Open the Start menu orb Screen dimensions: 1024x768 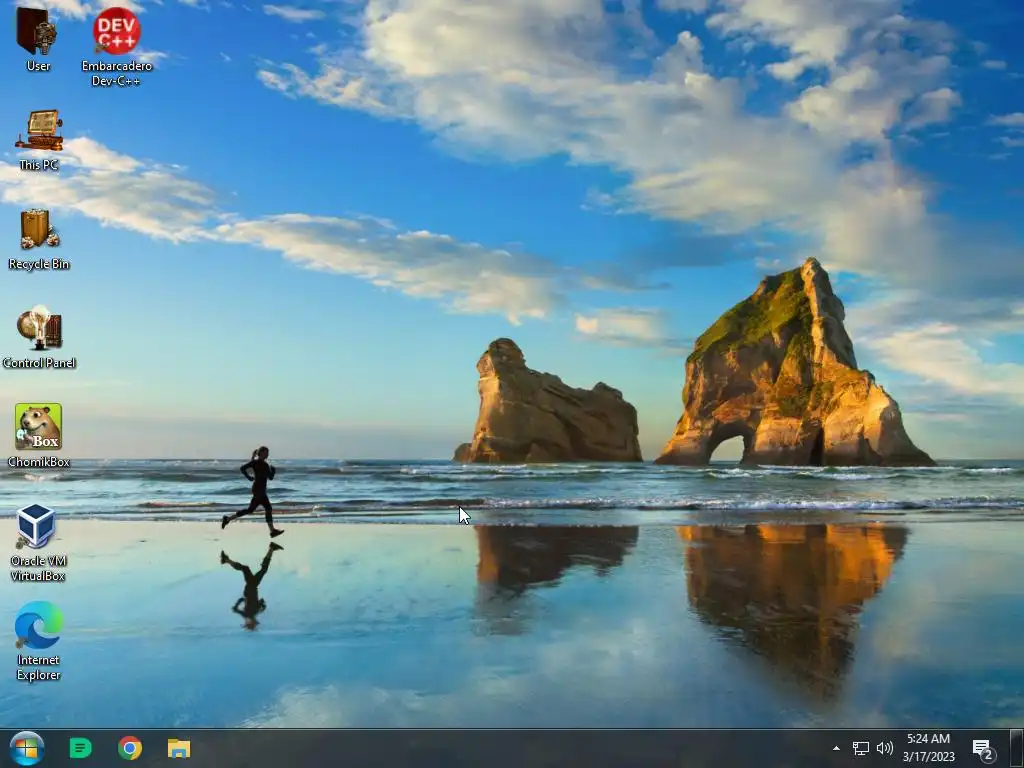pyautogui.click(x=27, y=748)
